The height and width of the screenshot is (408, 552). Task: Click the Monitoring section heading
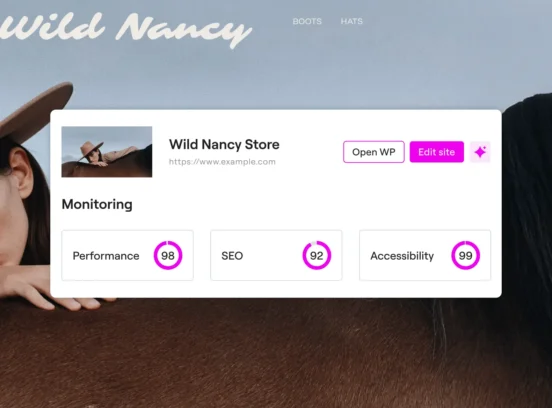pyautogui.click(x=97, y=204)
